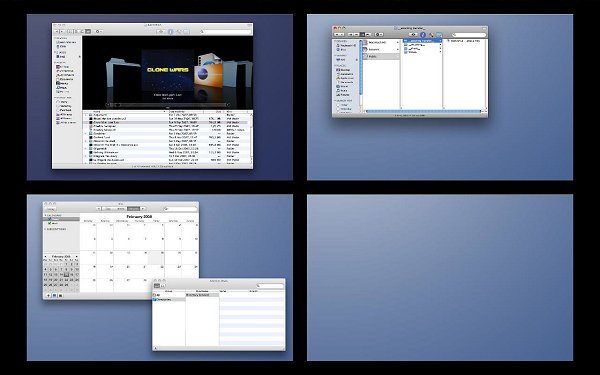
Task: Click the Action gear menu in the Cover Flow Finder
Action: click(98, 31)
